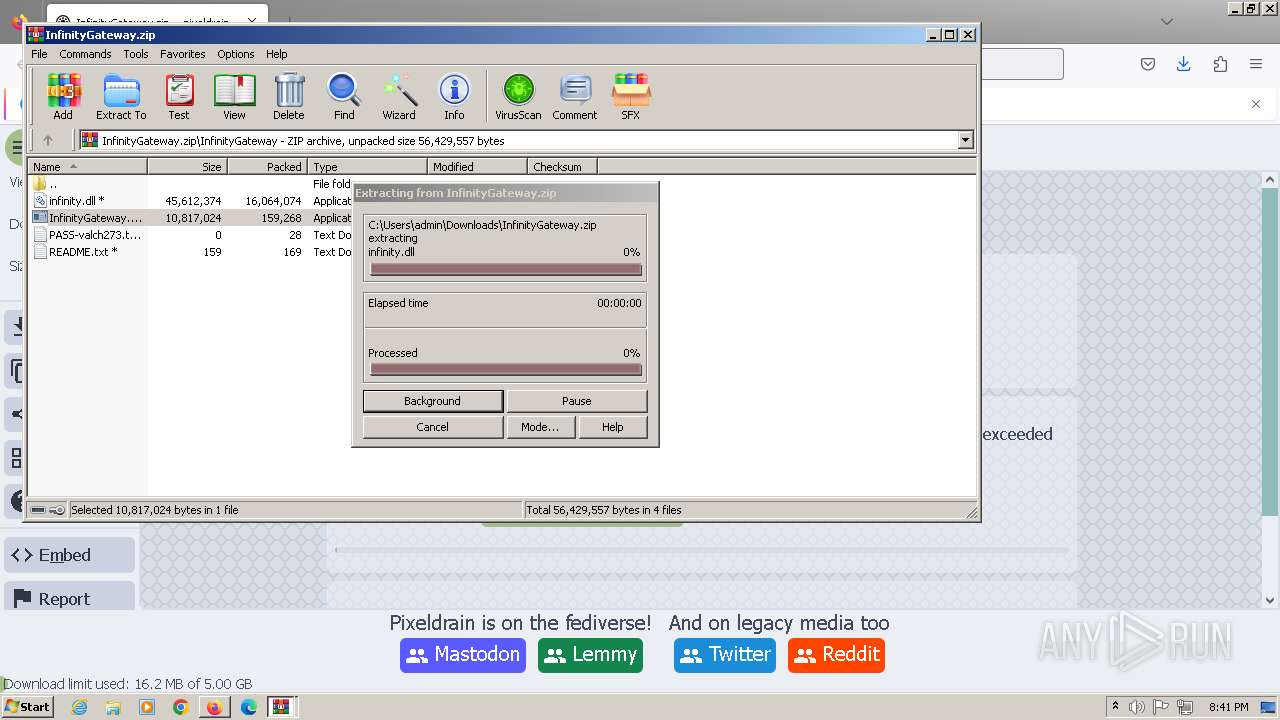This screenshot has width=1280, height=720.
Task: Open Edge from the taskbar
Action: pos(248,707)
